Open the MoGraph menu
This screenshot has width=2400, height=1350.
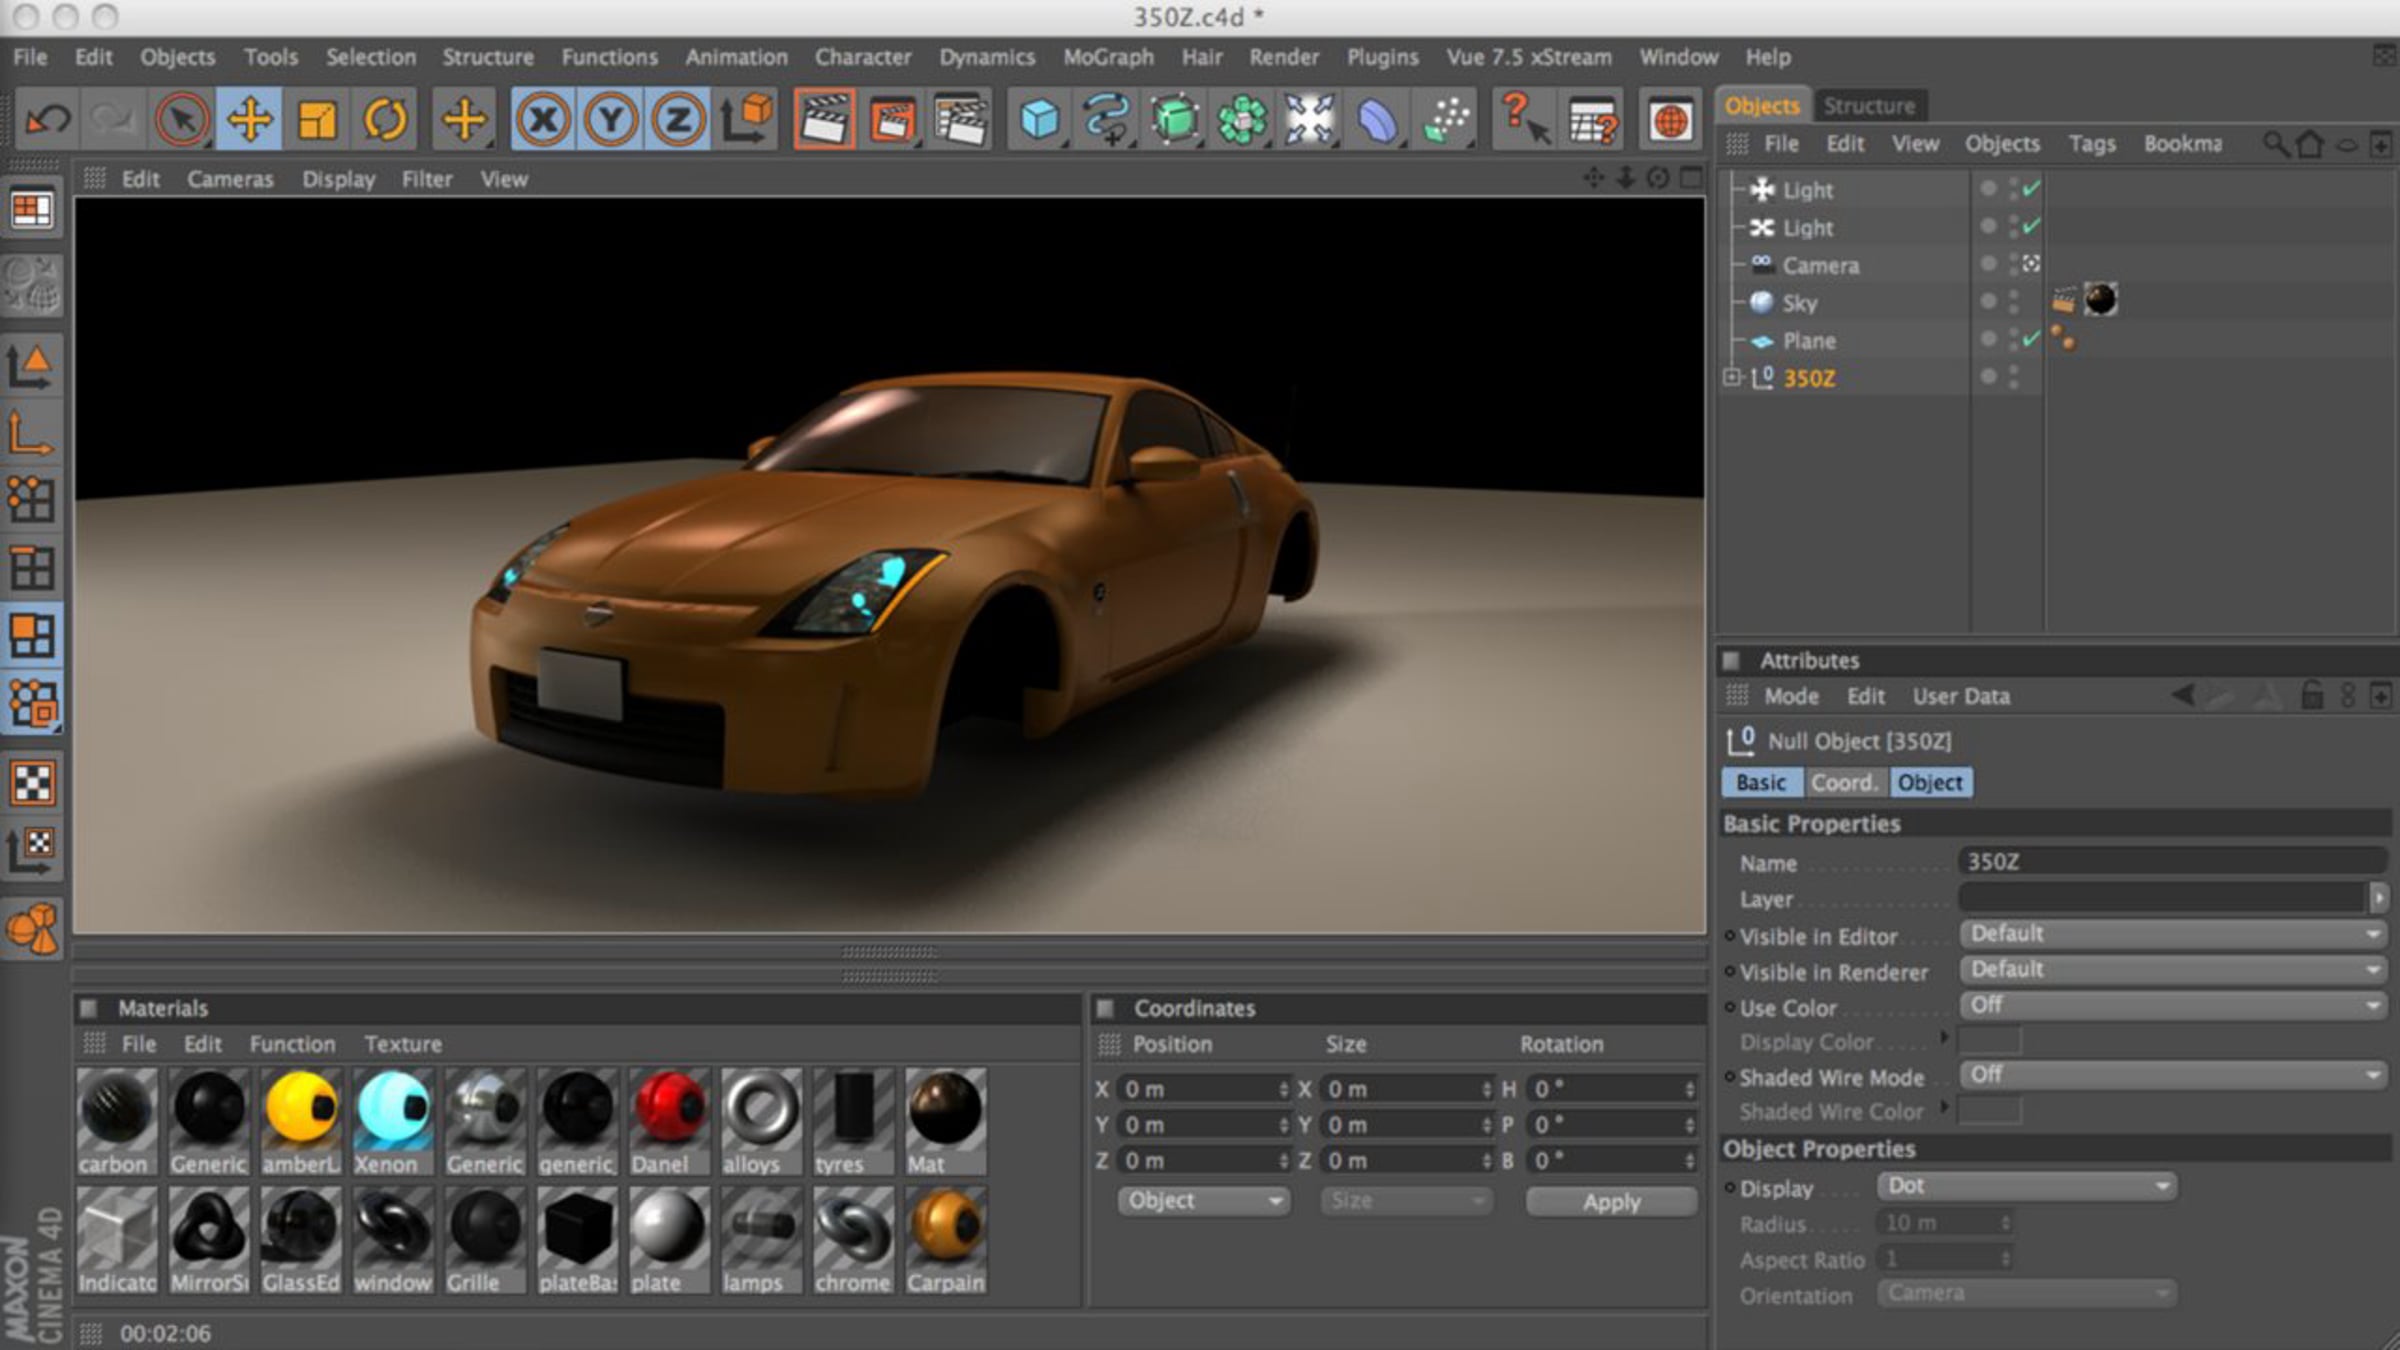1108,57
